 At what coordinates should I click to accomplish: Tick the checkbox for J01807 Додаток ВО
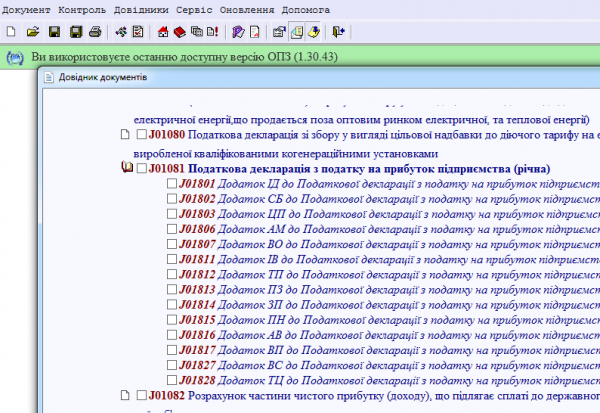(172, 244)
